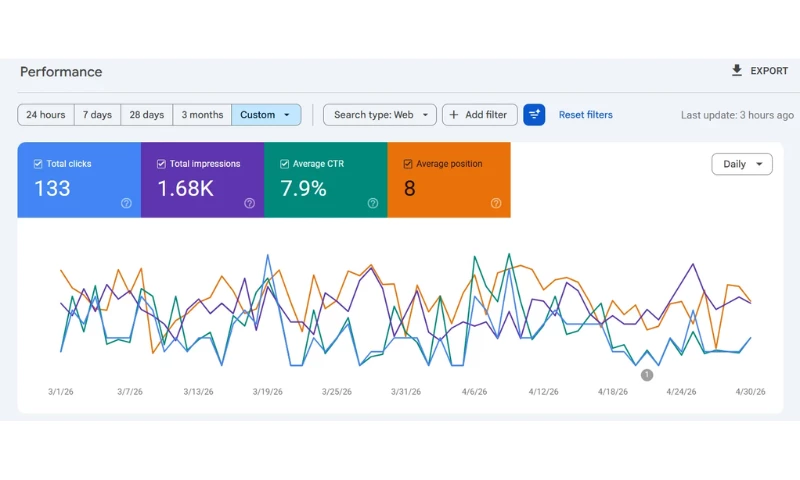Select the 7 days range tab
800x480 pixels.
(97, 115)
